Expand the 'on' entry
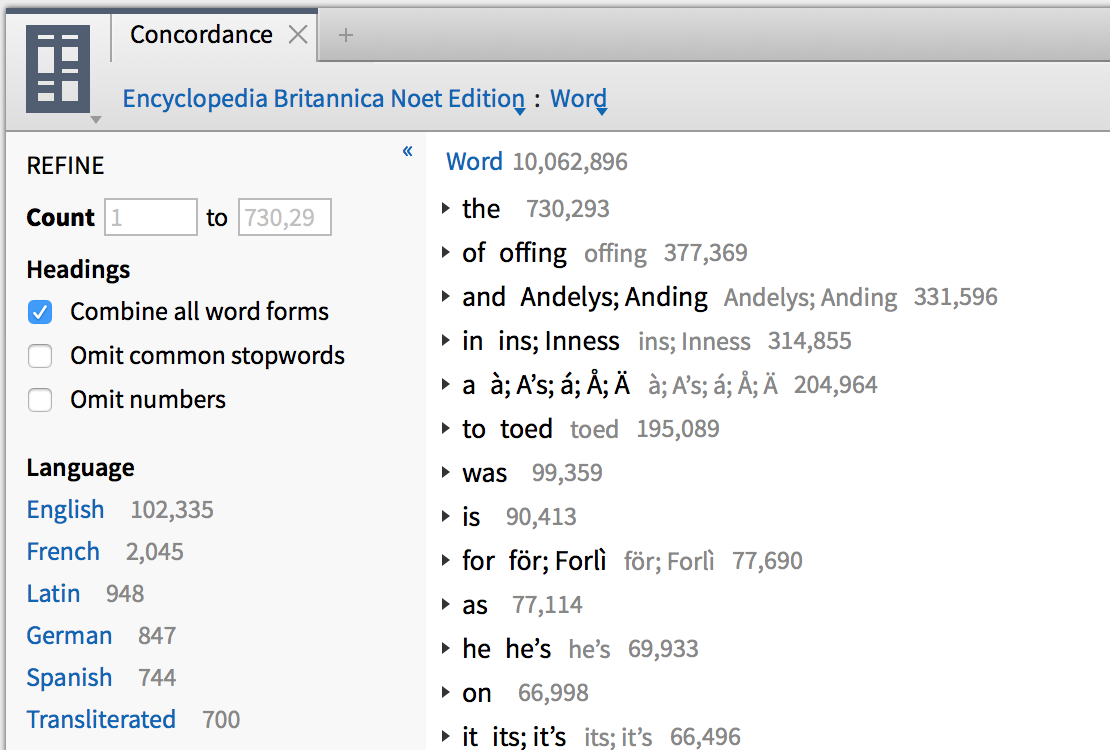 tap(445, 692)
